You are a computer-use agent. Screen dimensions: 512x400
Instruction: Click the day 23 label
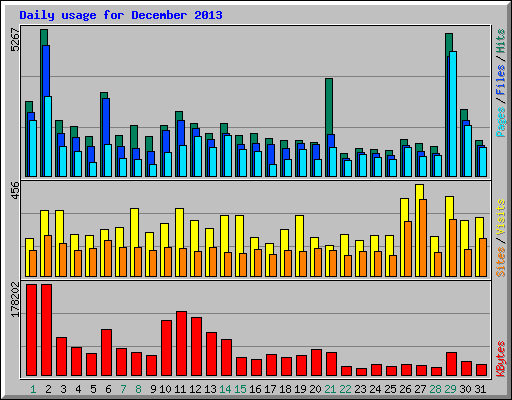(x=360, y=389)
